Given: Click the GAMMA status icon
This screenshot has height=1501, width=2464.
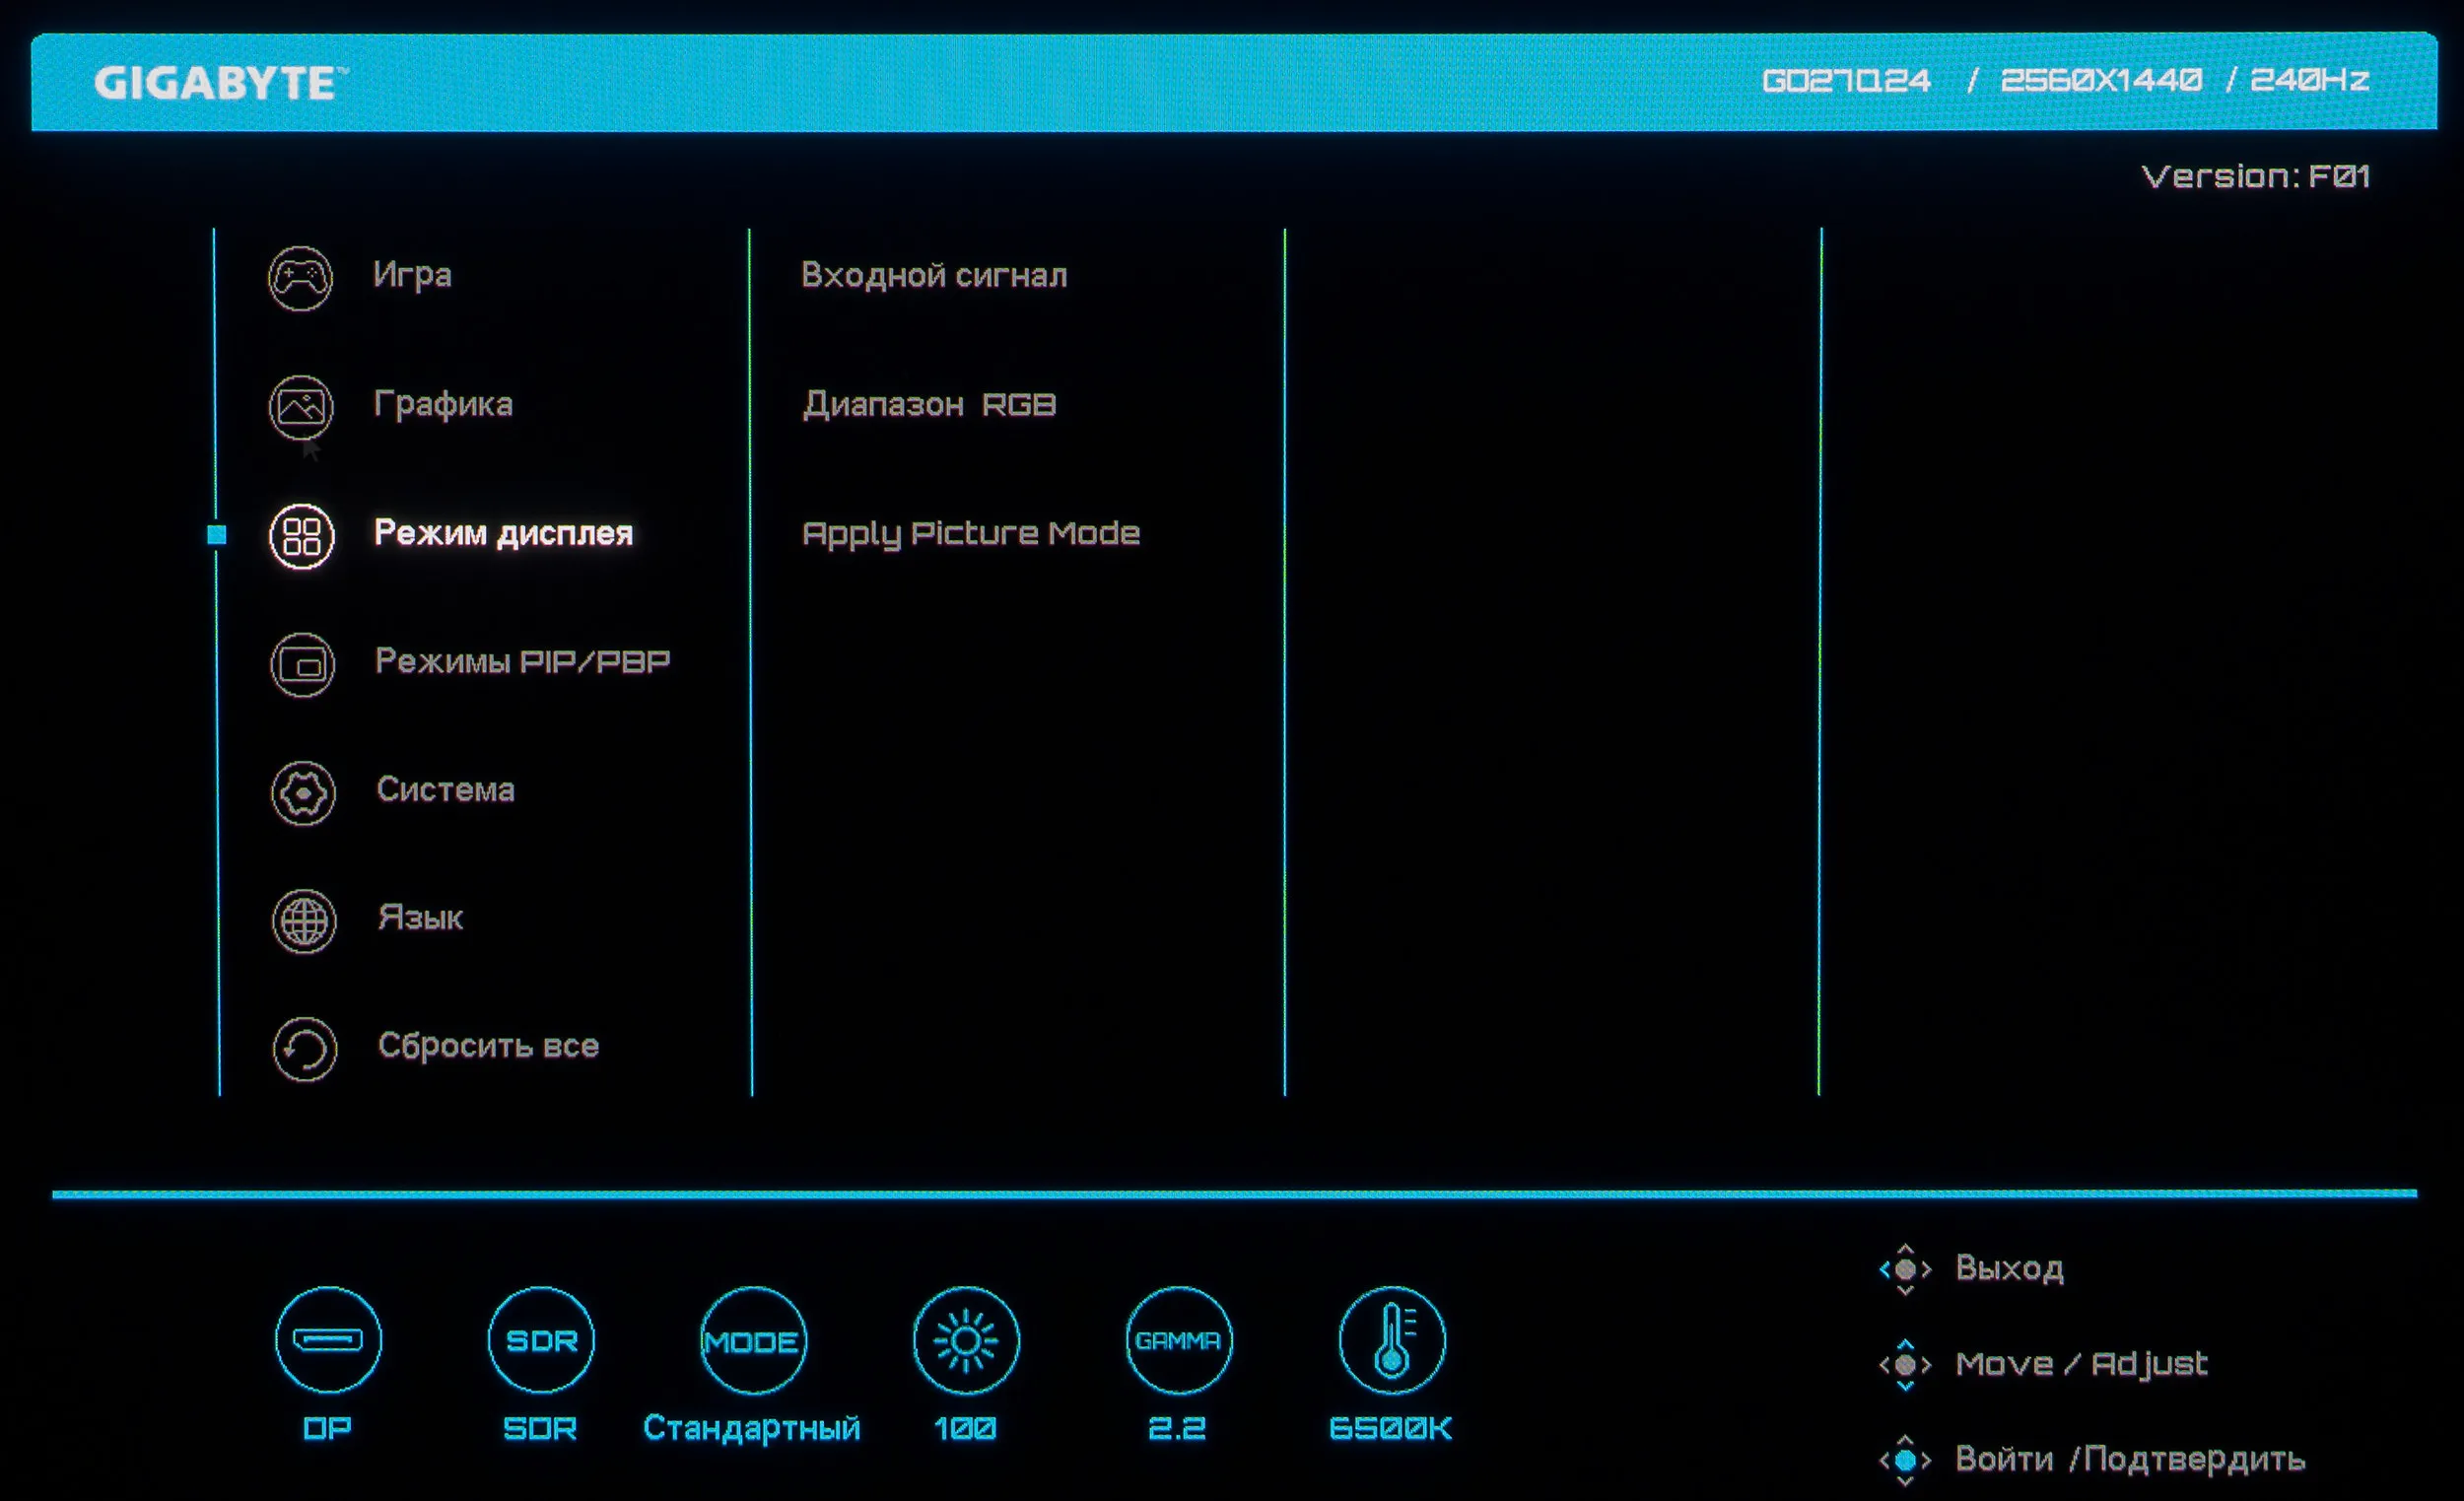Looking at the screenshot, I should [1178, 1340].
